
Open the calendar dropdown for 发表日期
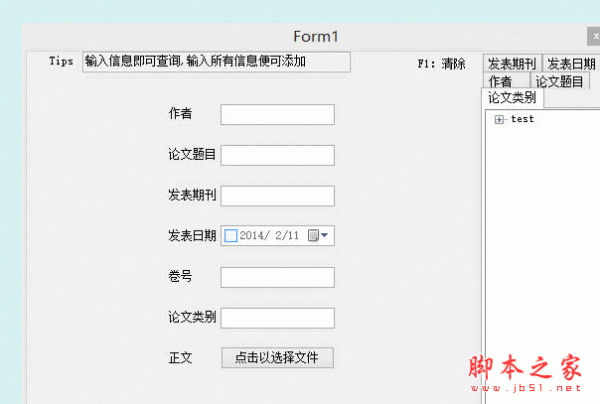point(324,235)
